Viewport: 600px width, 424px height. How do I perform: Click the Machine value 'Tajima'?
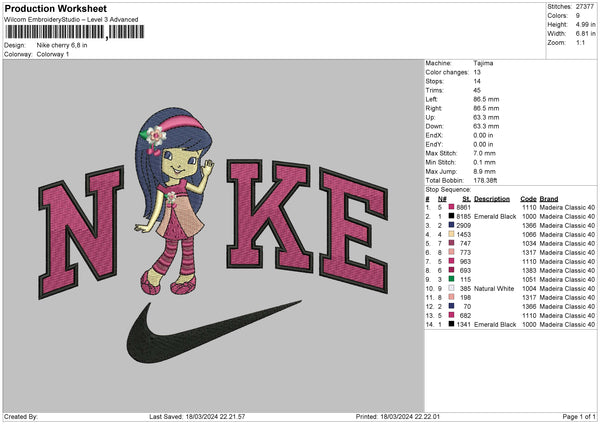pos(483,63)
